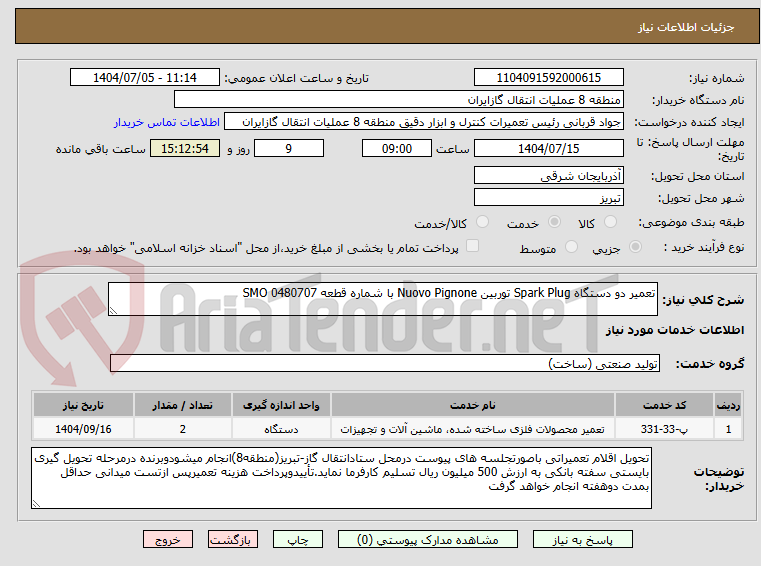Screen dimensions: 761x566
Task: Click the resize handle of buyer notes textarea
Action: (x=36, y=504)
